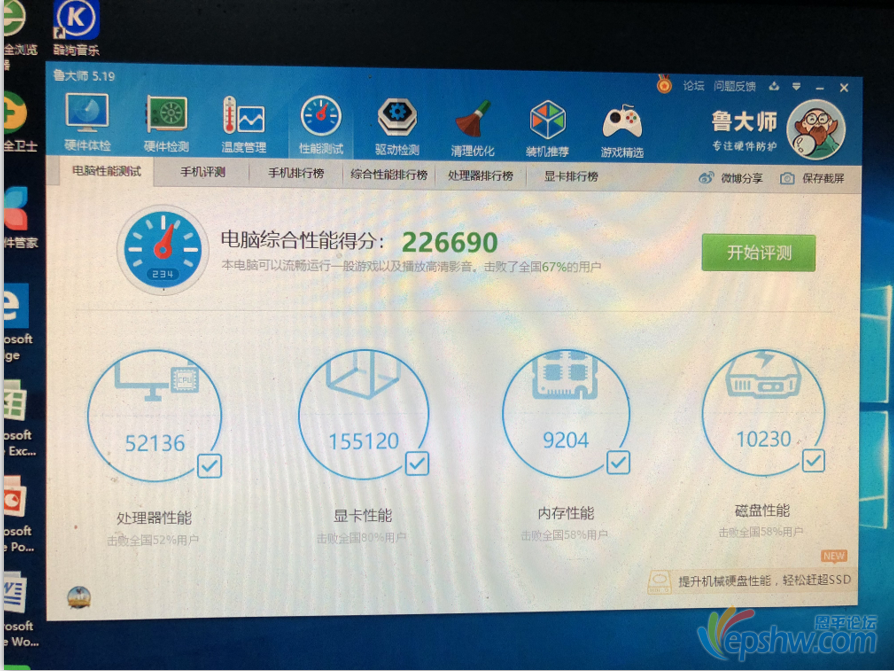Click the 显卡性能 label

pyautogui.click(x=363, y=516)
